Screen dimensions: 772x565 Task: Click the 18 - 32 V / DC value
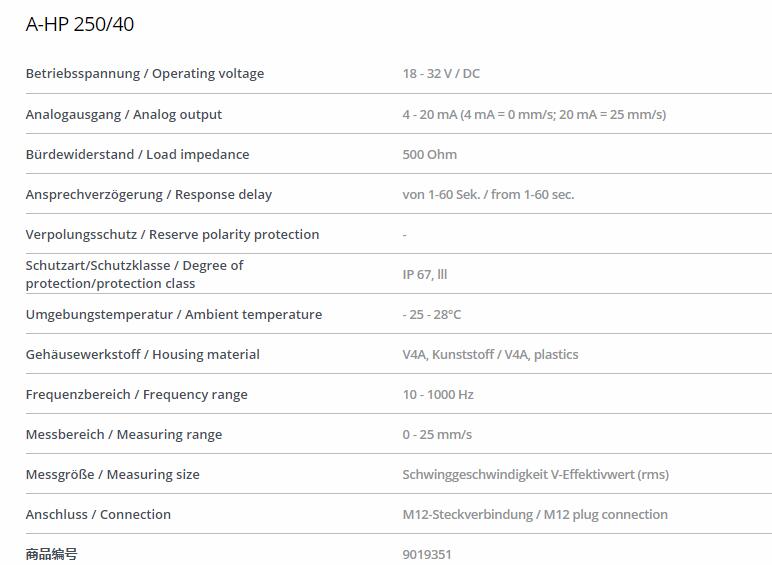pyautogui.click(x=441, y=74)
